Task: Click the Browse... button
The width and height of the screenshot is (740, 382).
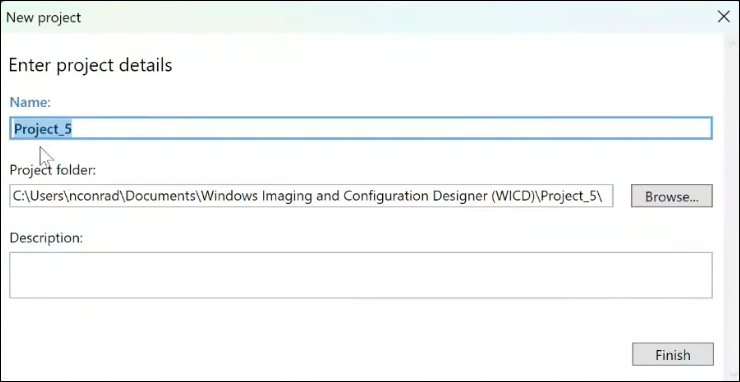Action: coord(672,196)
